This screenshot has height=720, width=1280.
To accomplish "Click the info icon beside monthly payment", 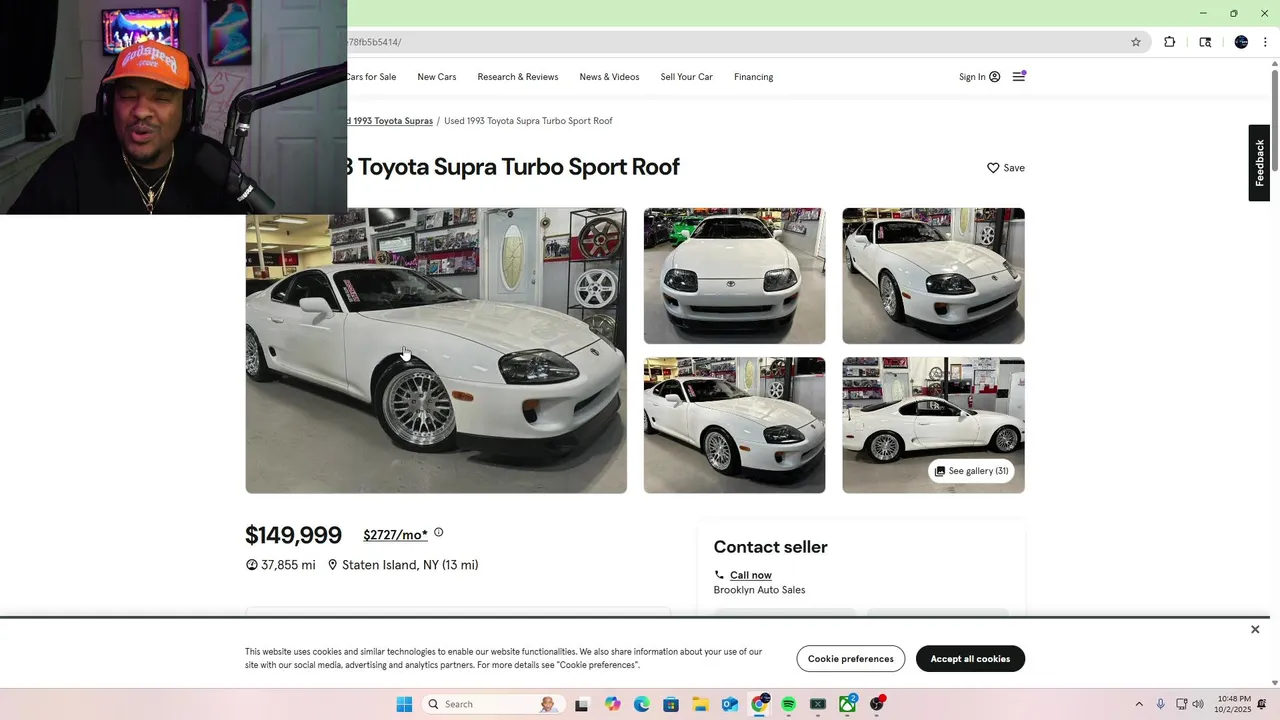I will [x=438, y=533].
